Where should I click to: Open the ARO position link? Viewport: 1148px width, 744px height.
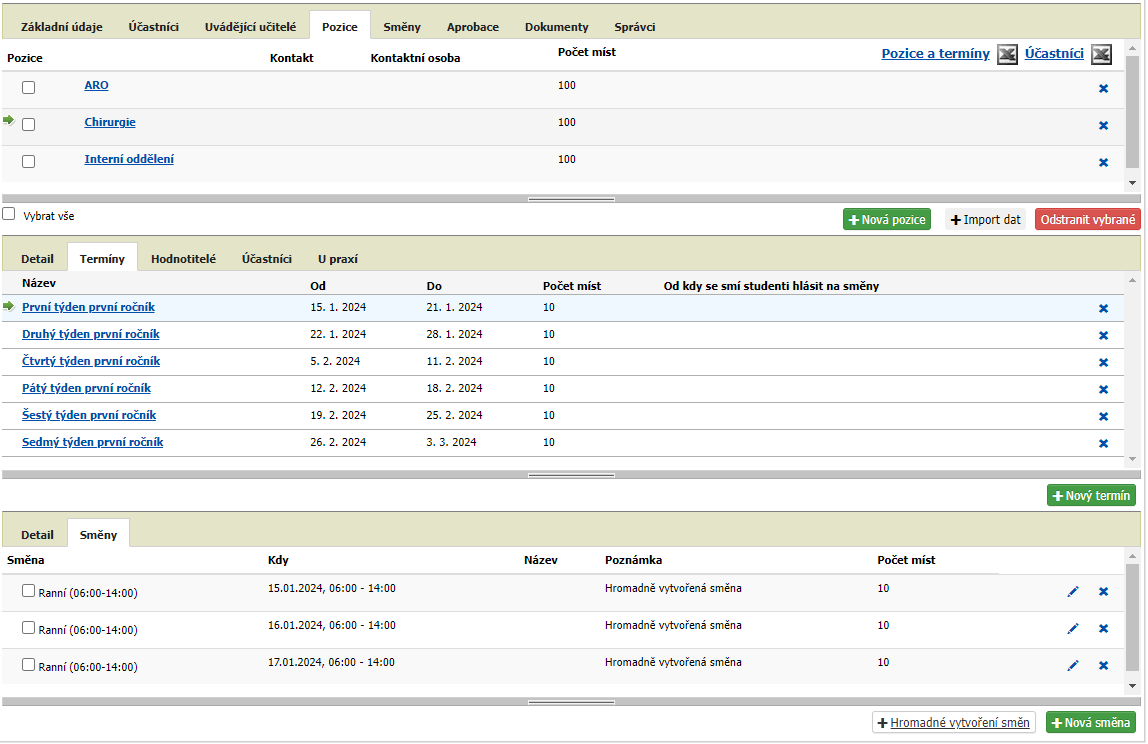point(96,85)
